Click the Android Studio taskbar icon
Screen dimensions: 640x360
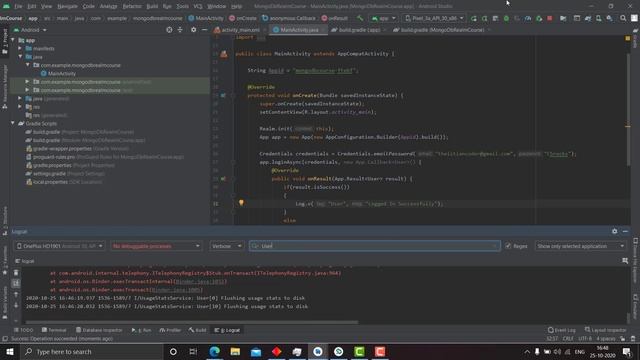pos(318,351)
